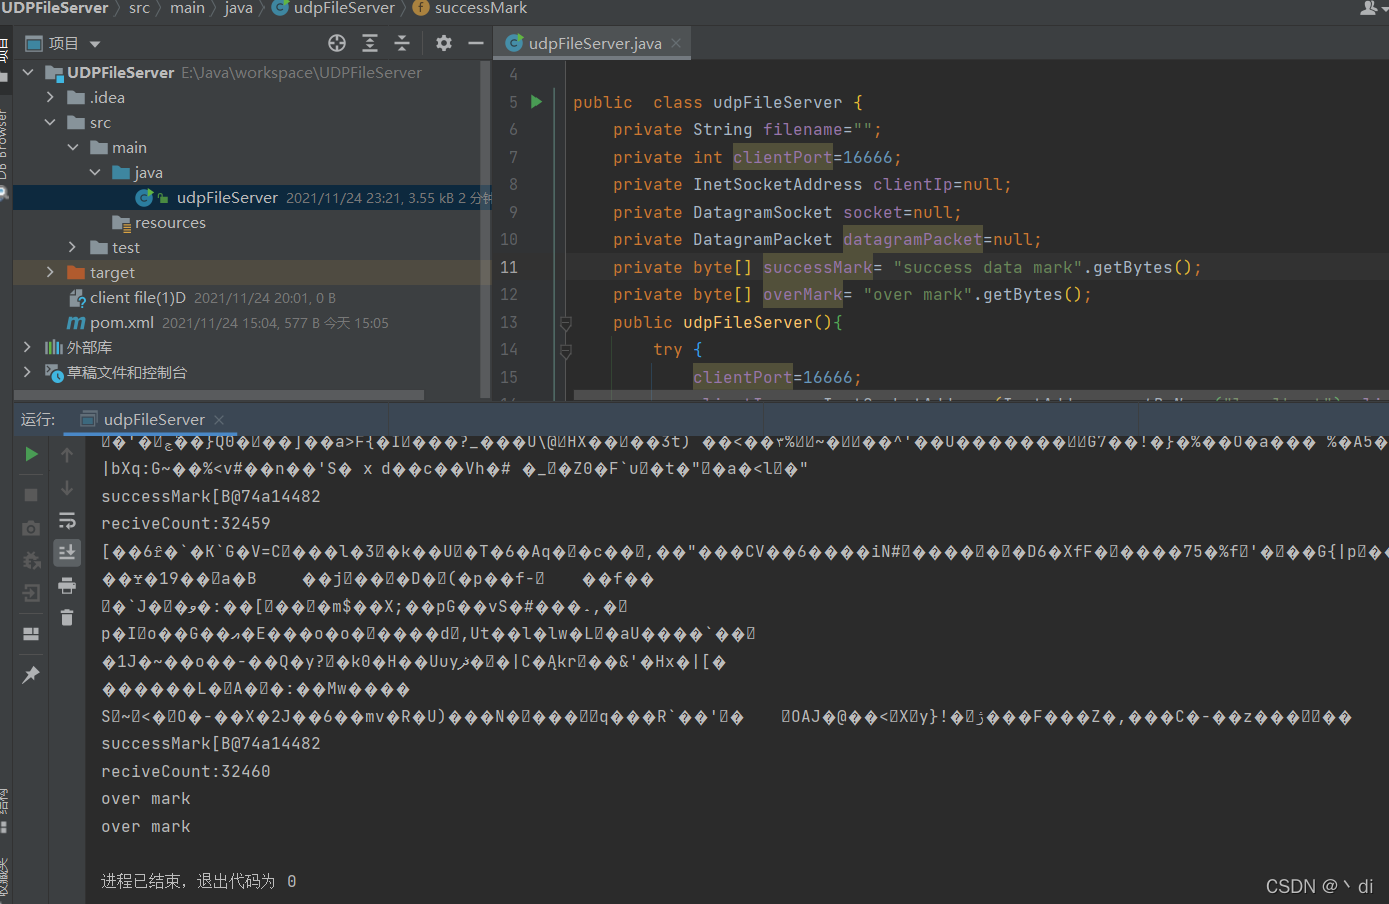The width and height of the screenshot is (1389, 904).
Task: Click main in the breadcrumb bar
Action: (187, 8)
